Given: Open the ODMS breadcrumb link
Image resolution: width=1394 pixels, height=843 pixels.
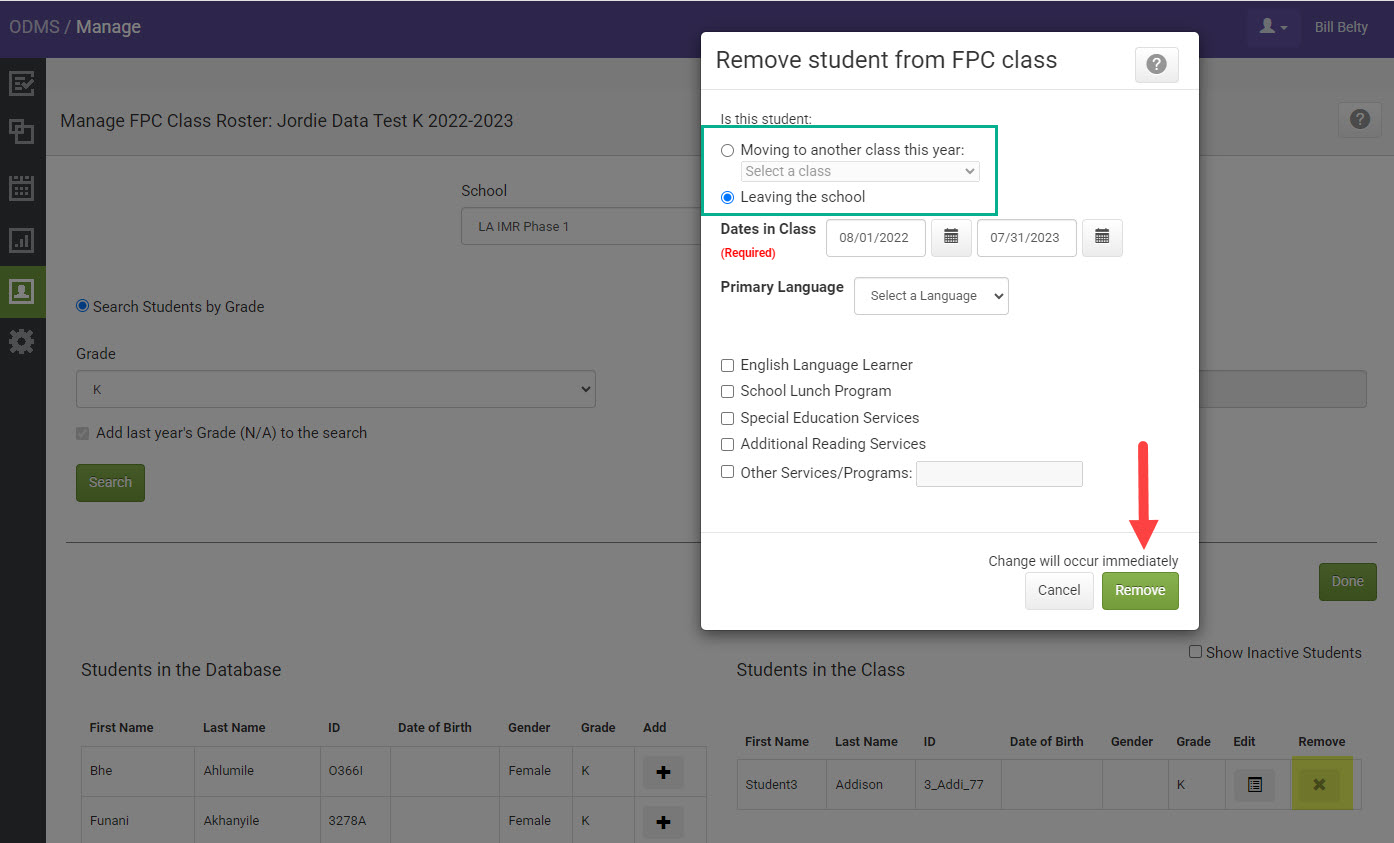Looking at the screenshot, I should click(x=34, y=27).
